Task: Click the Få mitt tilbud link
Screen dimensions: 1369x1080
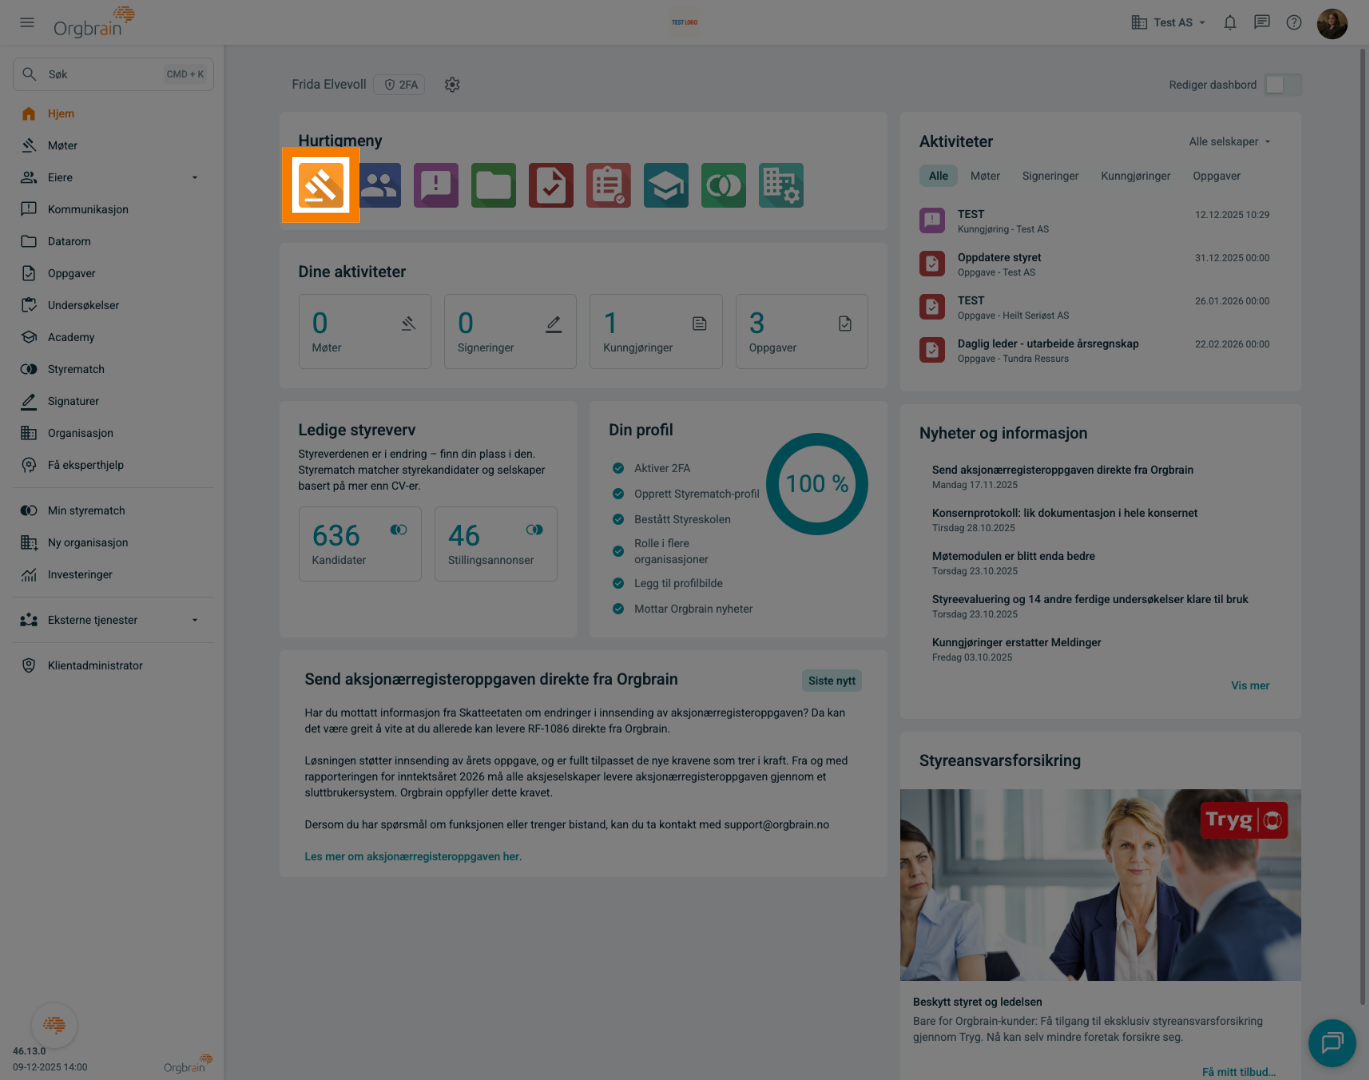Action: coord(1238,1072)
